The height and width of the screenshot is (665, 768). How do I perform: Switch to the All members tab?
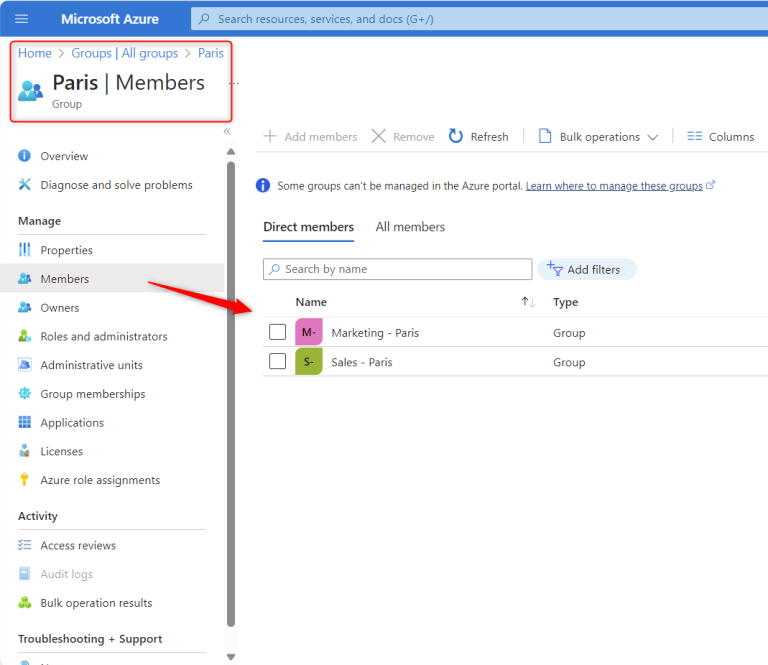410,227
